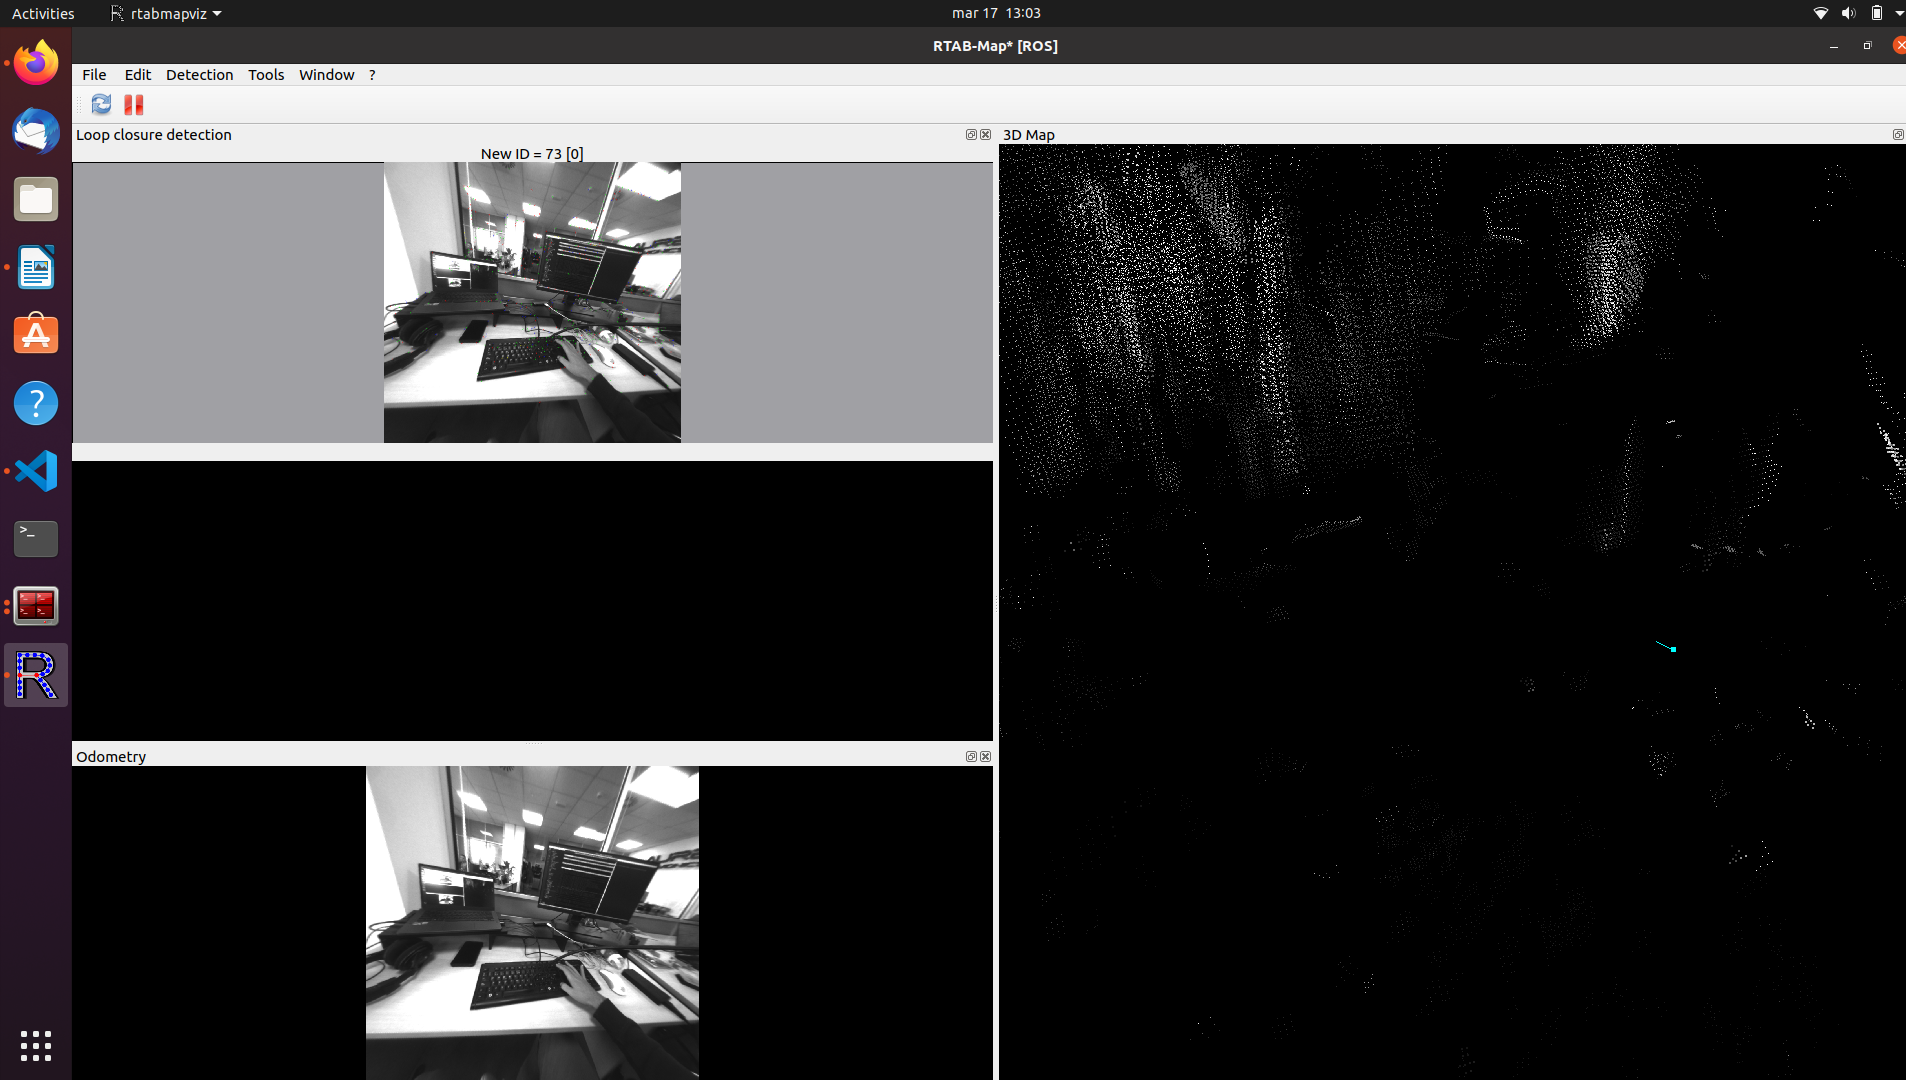Click the refresh/new database toolbar icon
This screenshot has height=1080, width=1906.
click(x=101, y=104)
